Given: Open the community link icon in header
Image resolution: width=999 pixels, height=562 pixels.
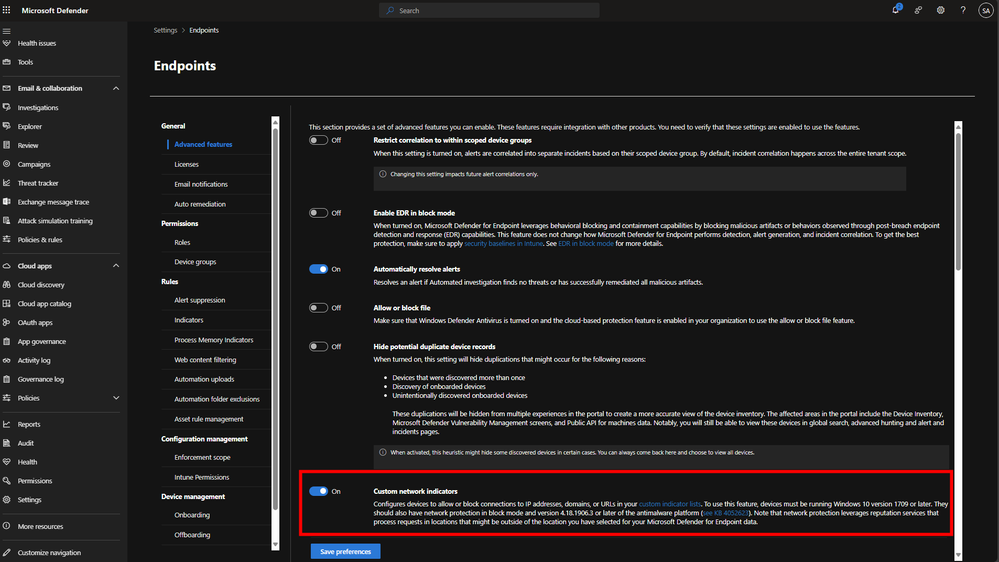Looking at the screenshot, I should coord(918,10).
